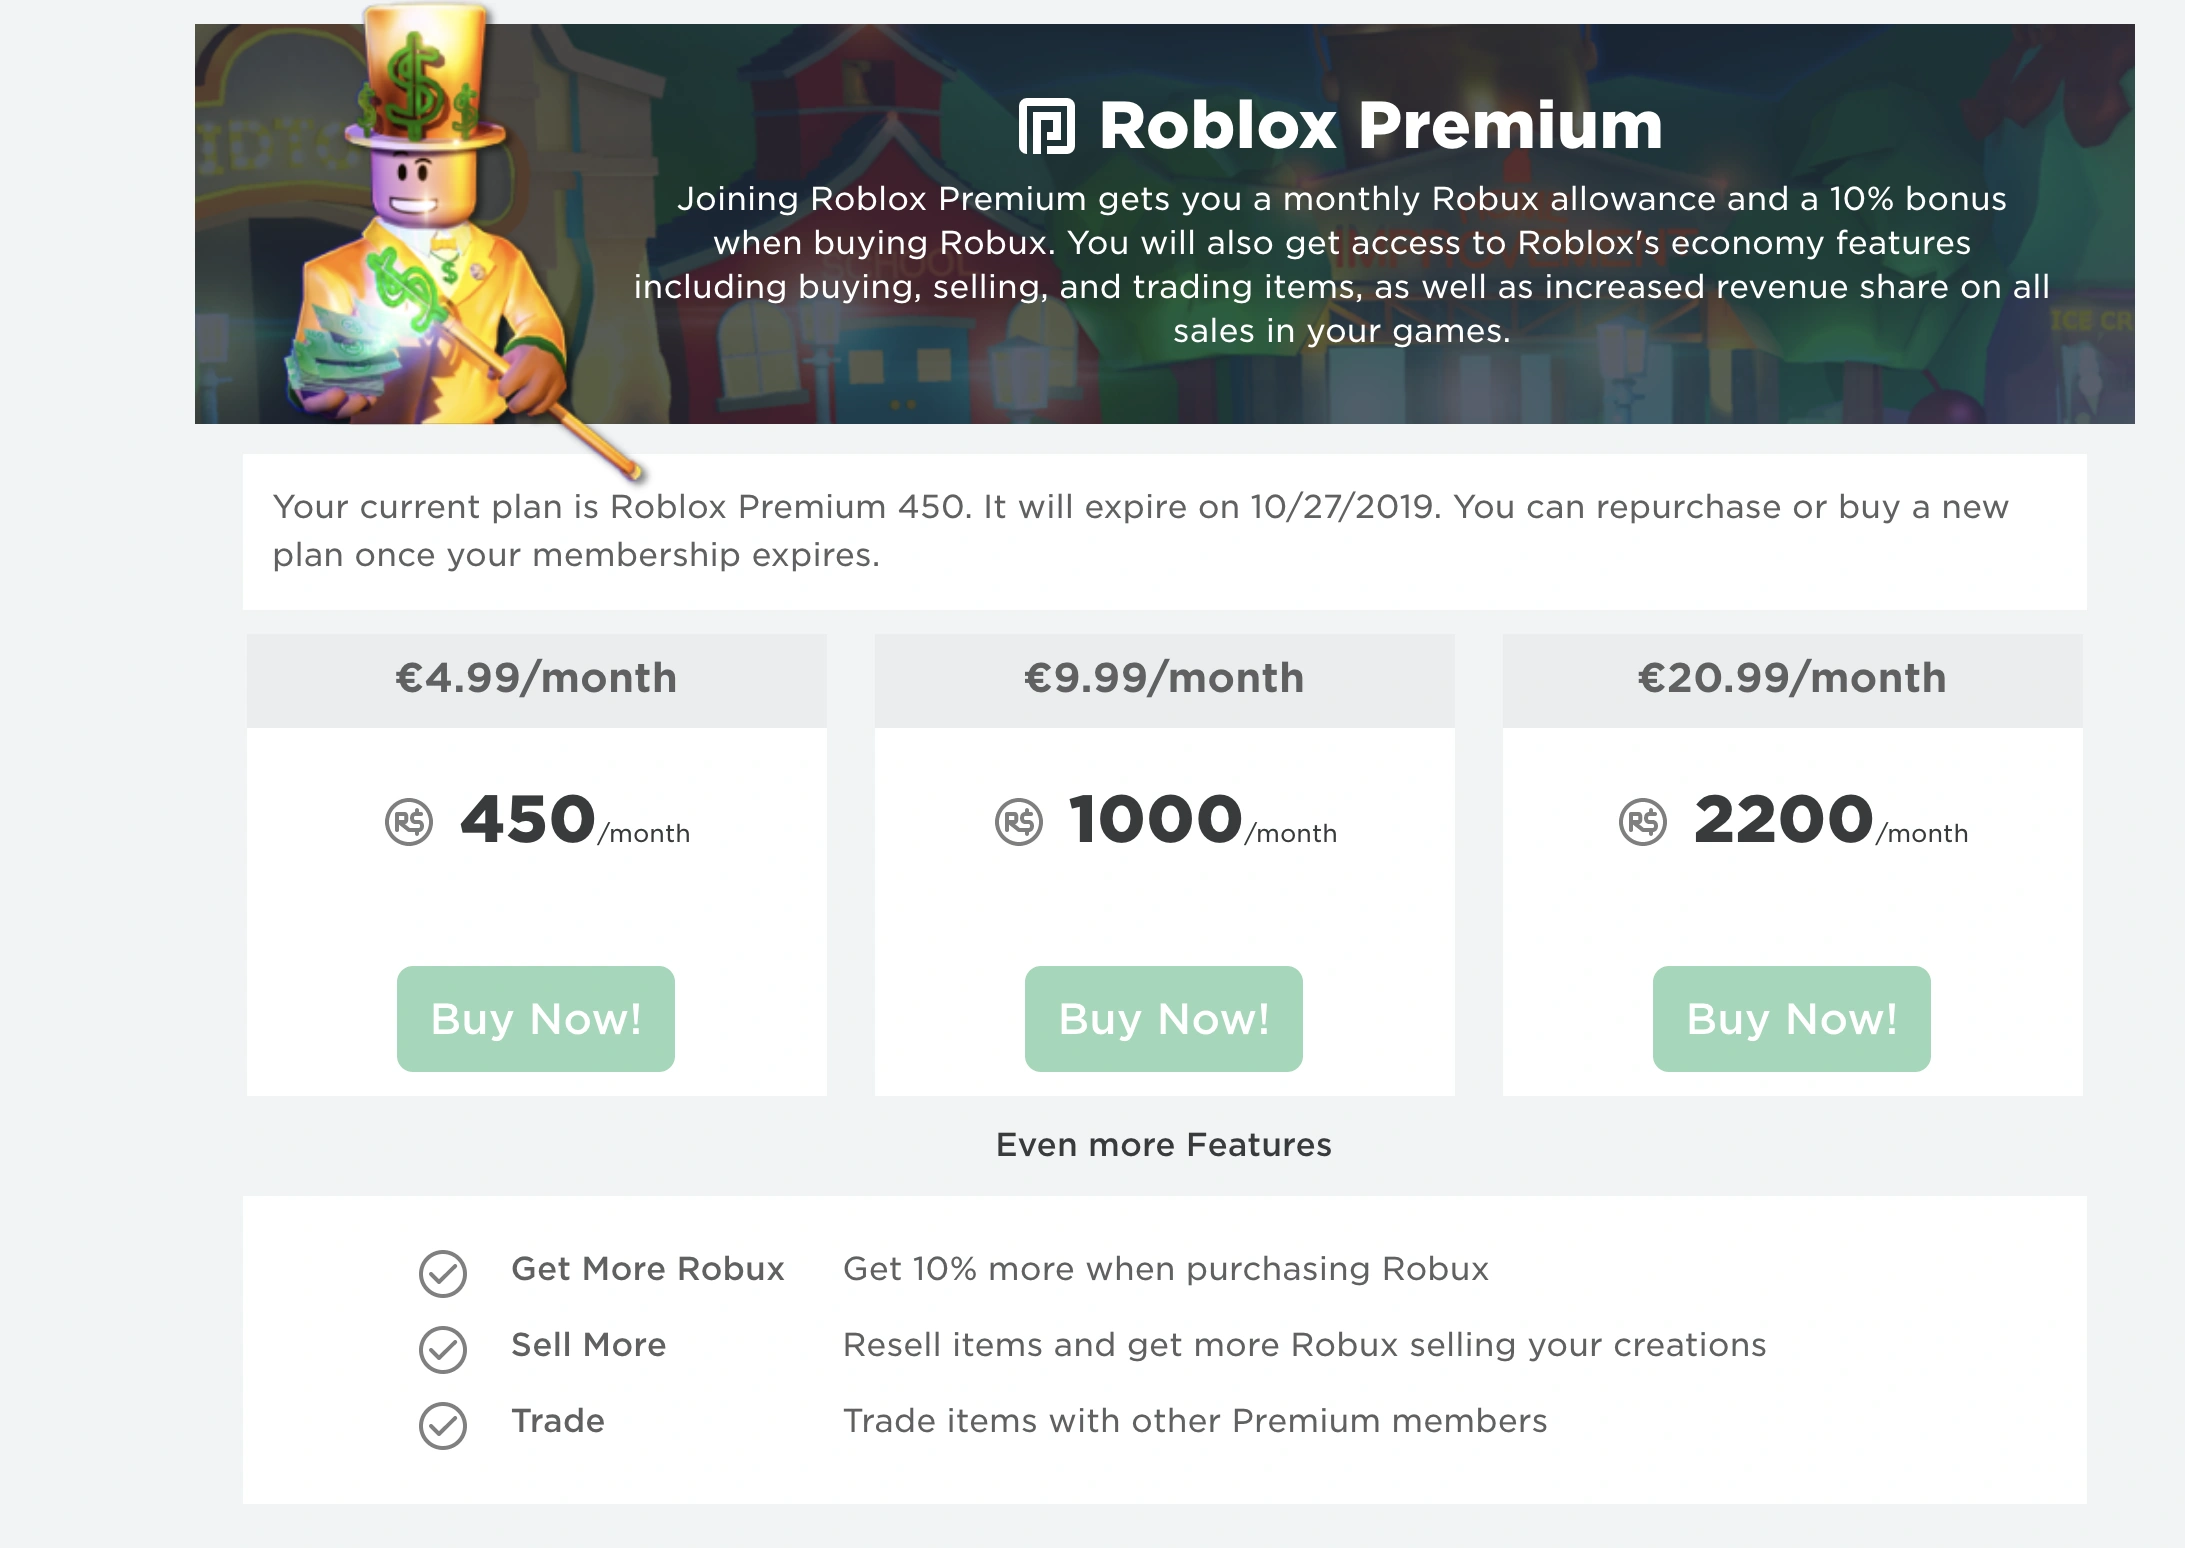Click the Robux icon beside 2200
The image size is (2185, 1548).
[1643, 822]
